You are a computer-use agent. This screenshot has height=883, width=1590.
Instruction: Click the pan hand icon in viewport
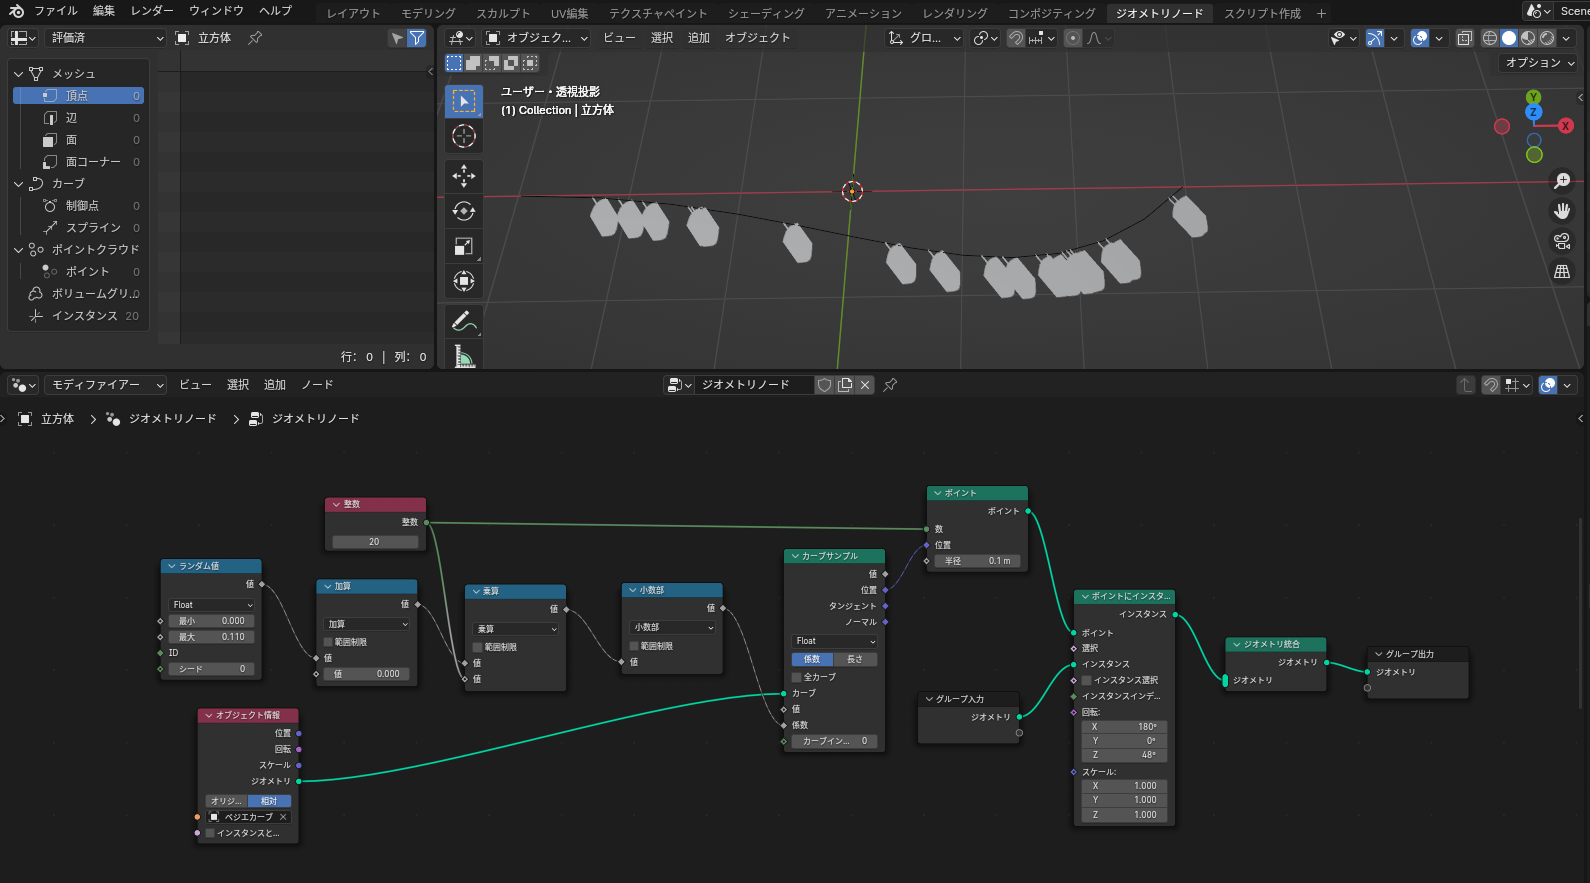tap(1561, 211)
